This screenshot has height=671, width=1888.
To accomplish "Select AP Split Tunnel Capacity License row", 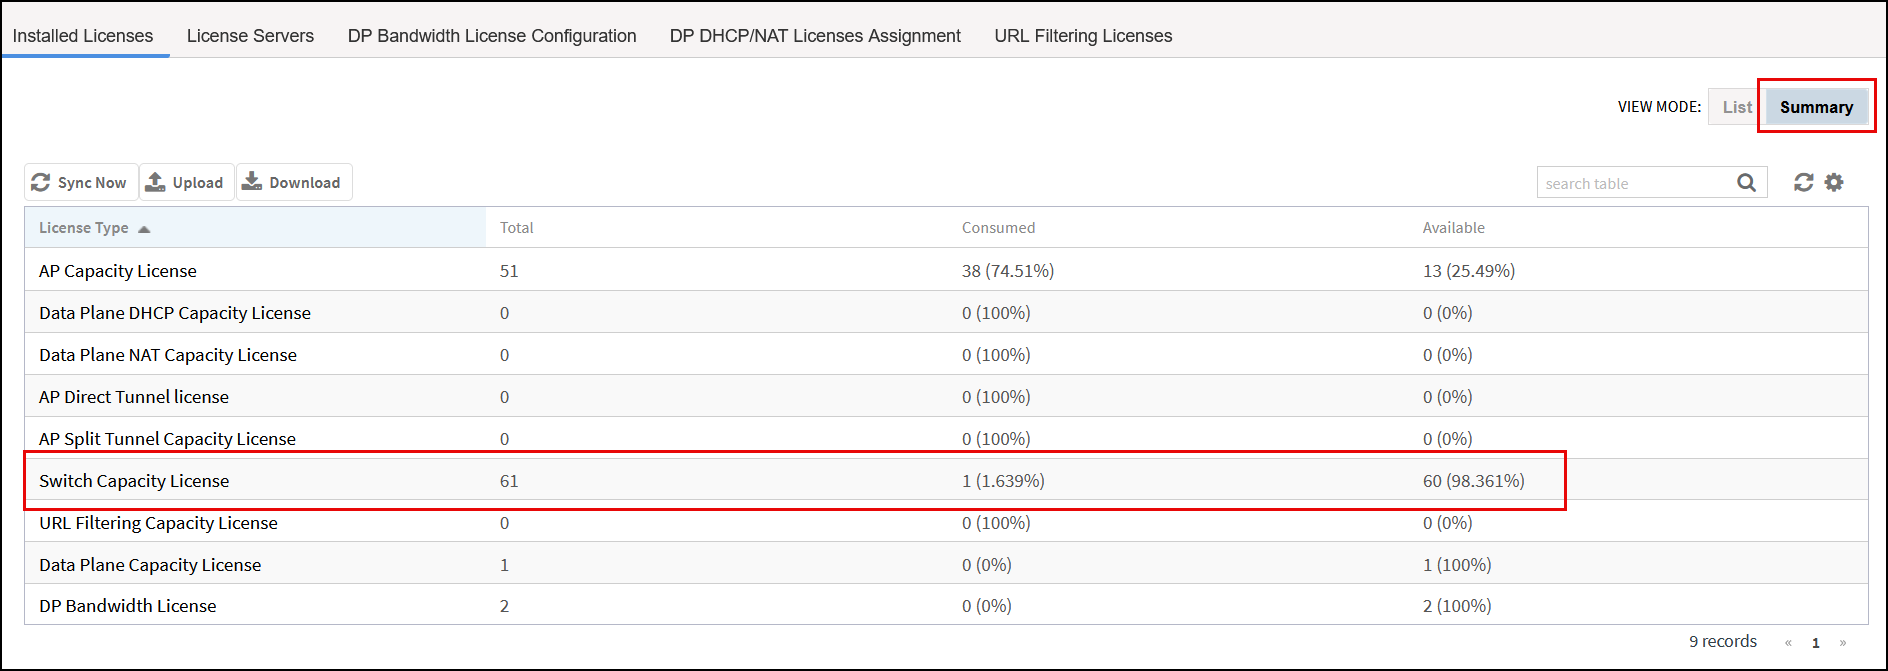I will (946, 438).
